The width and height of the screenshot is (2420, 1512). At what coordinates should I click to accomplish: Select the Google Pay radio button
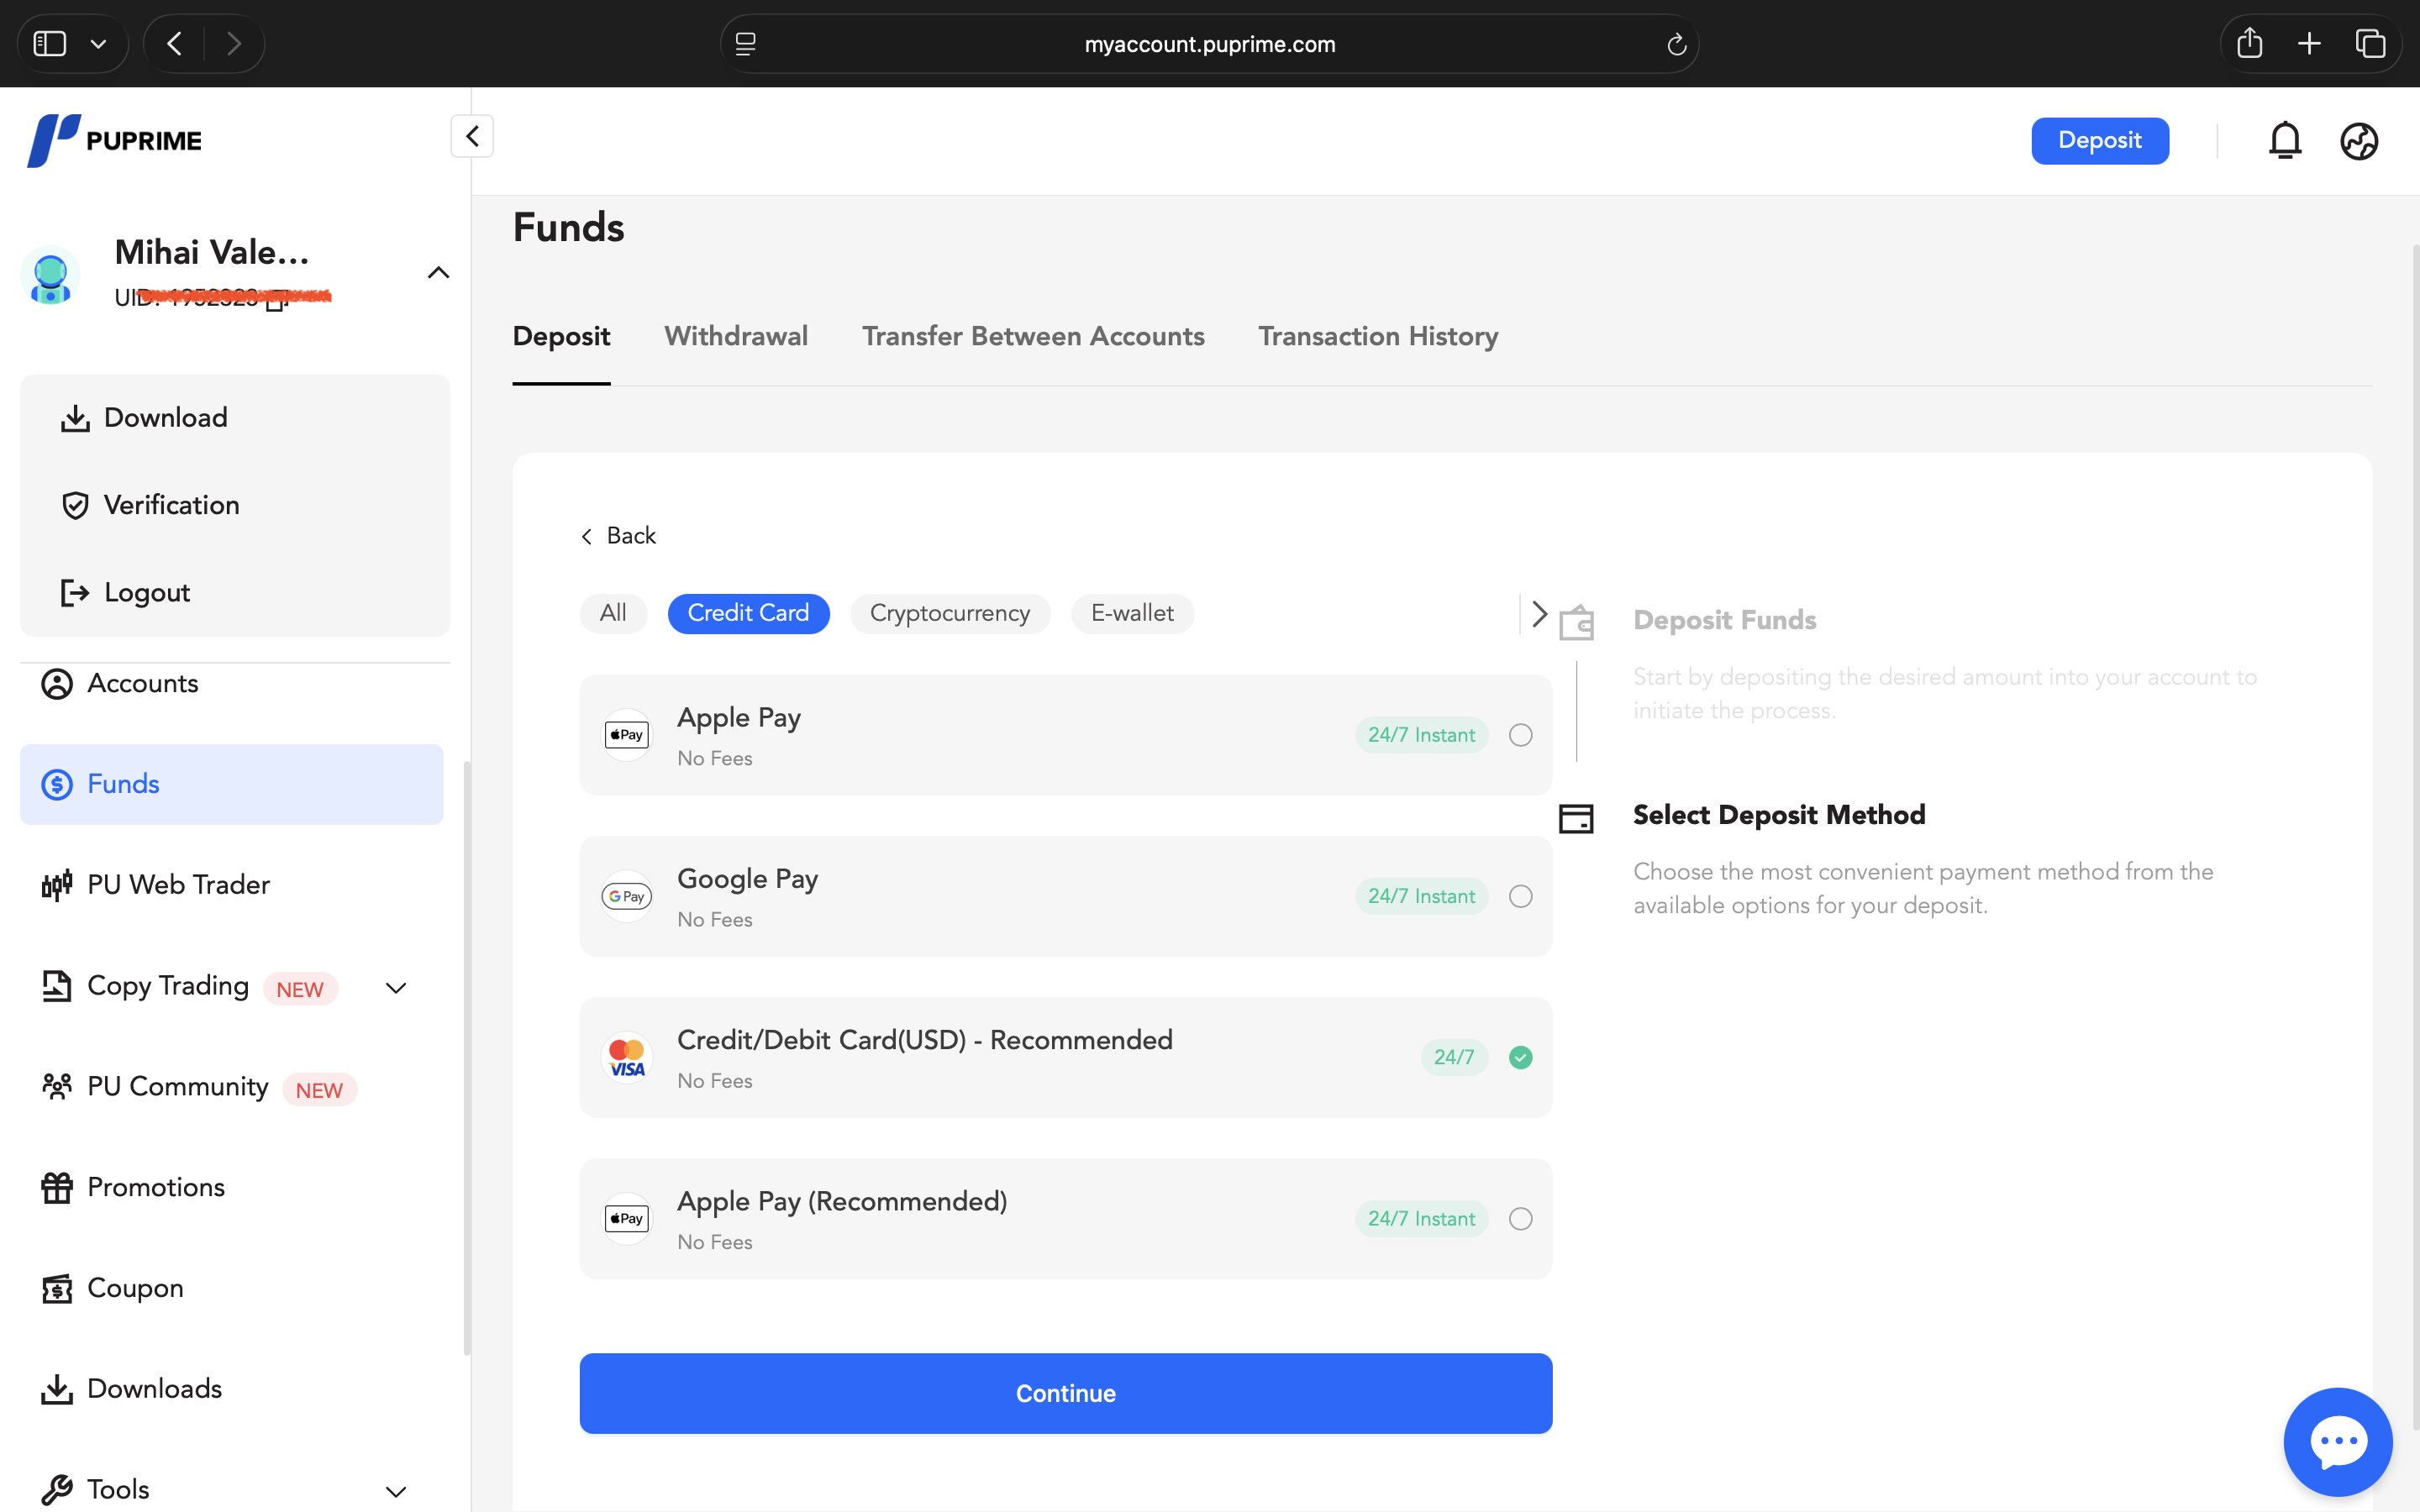click(1520, 896)
